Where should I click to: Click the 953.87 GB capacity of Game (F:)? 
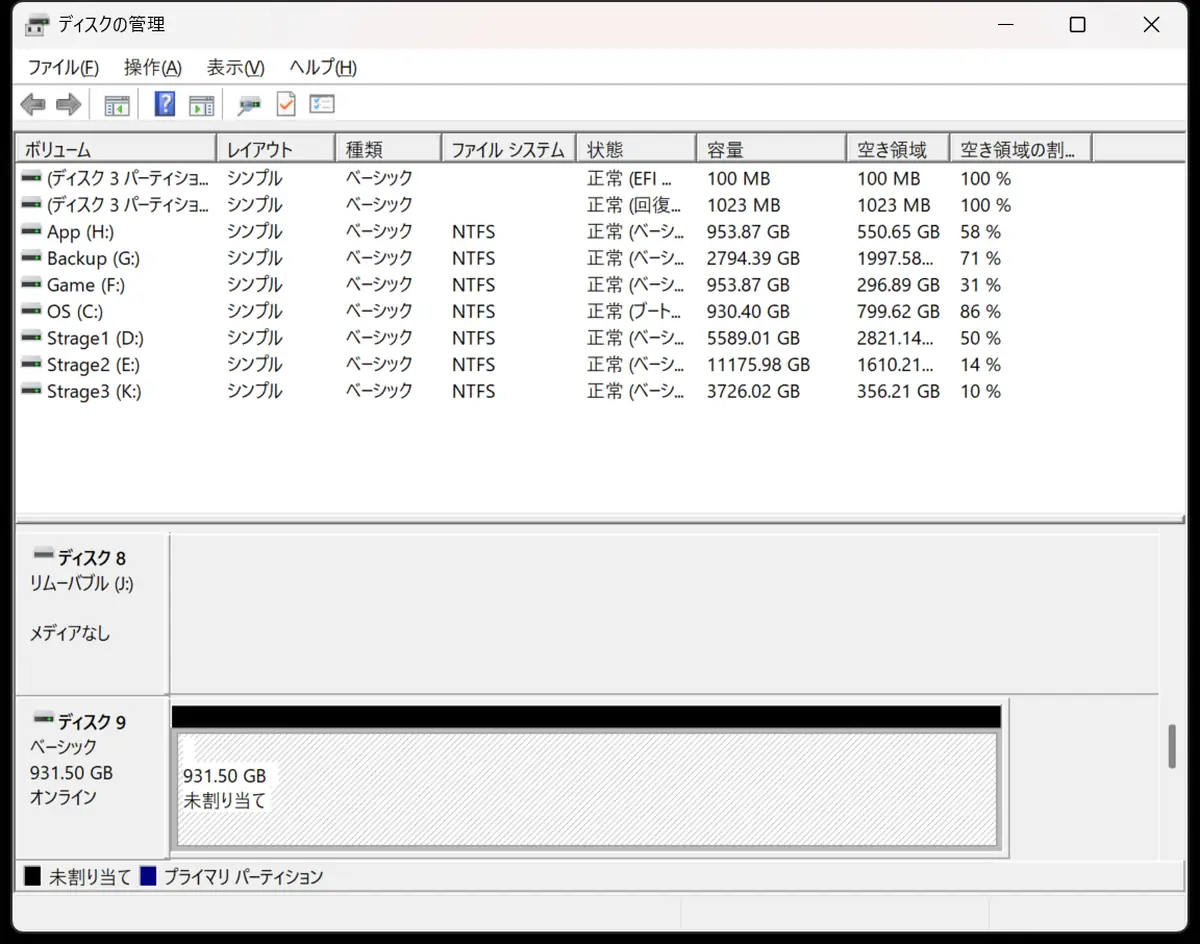tap(748, 285)
